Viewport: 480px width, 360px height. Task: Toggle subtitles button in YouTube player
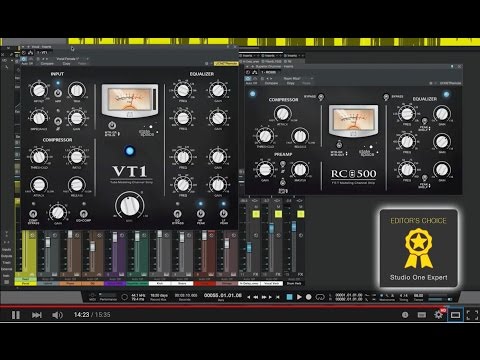(x=422, y=315)
